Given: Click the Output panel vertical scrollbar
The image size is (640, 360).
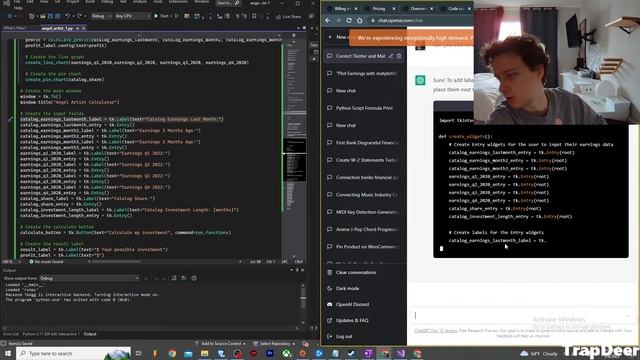Looking at the screenshot, I should [x=303, y=304].
